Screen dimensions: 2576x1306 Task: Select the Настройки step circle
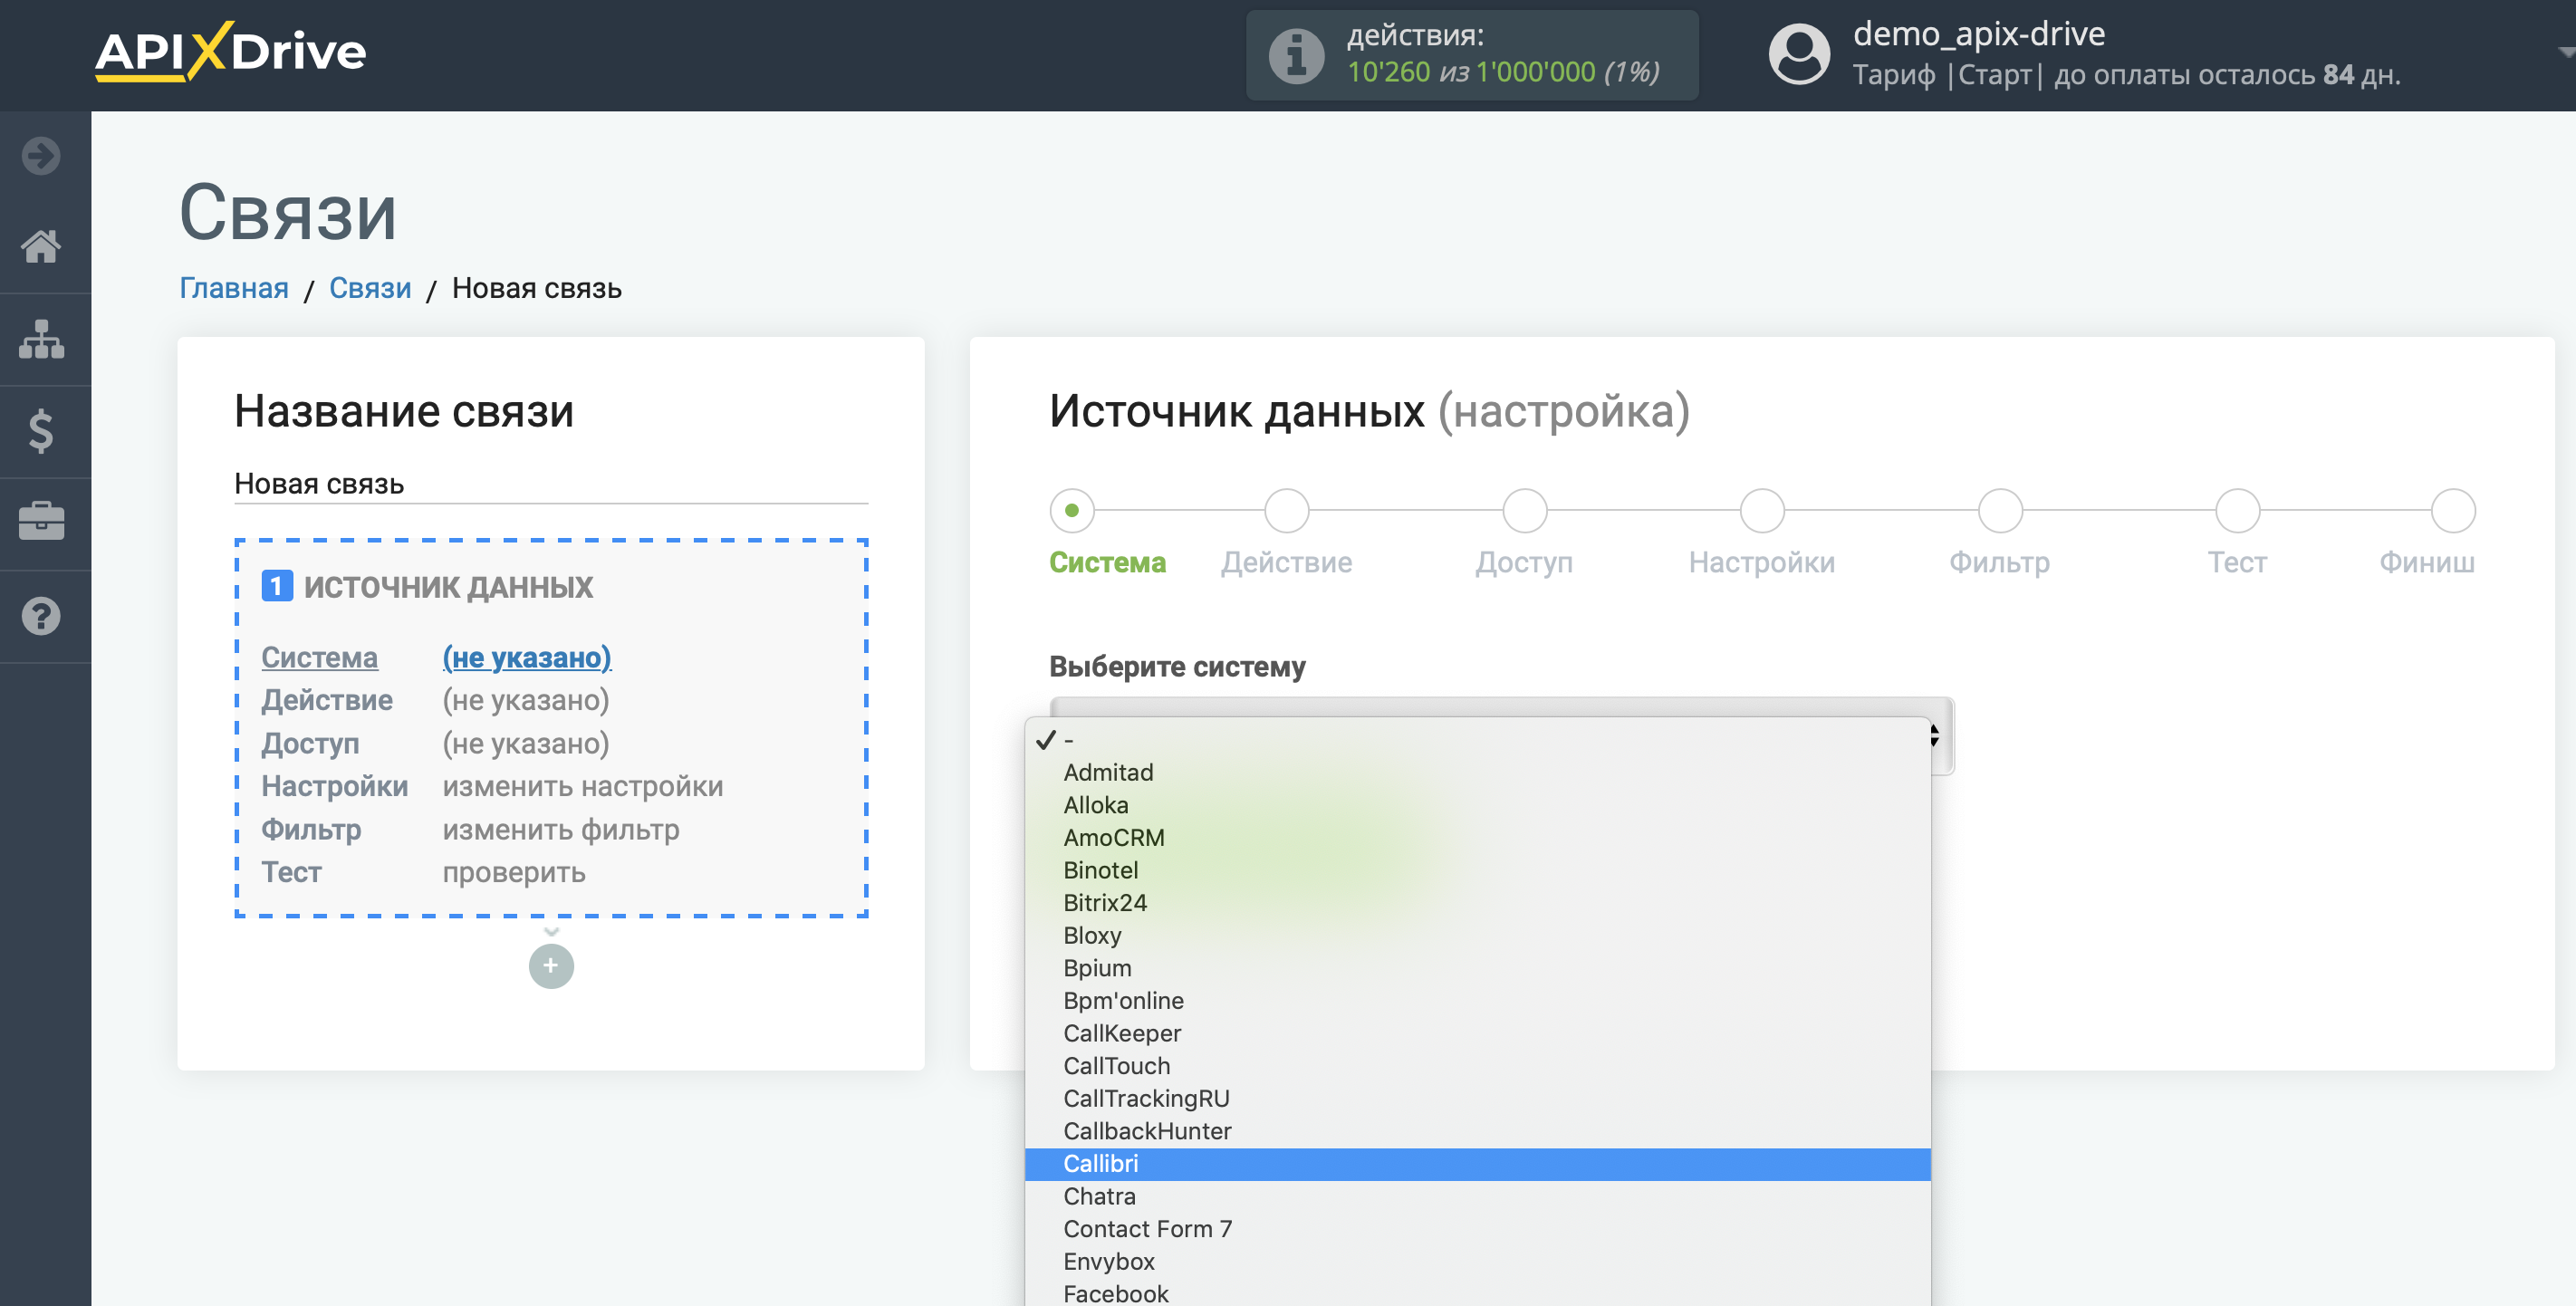click(1762, 510)
